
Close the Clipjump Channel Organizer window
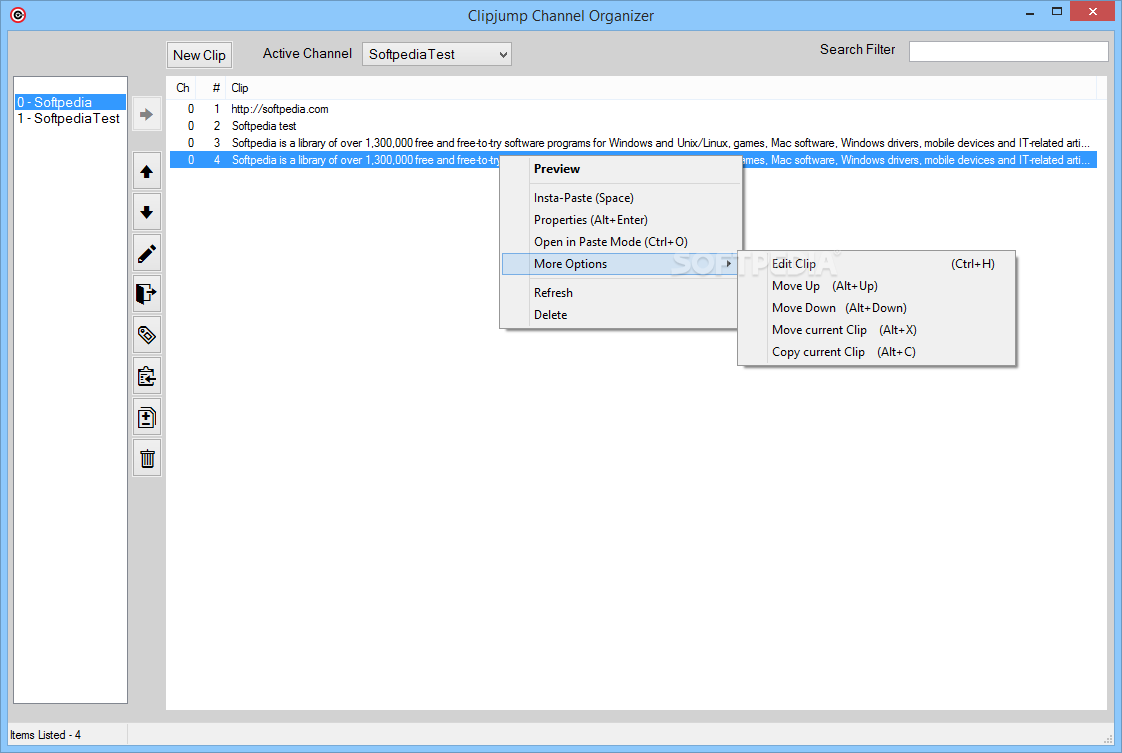pos(1093,11)
